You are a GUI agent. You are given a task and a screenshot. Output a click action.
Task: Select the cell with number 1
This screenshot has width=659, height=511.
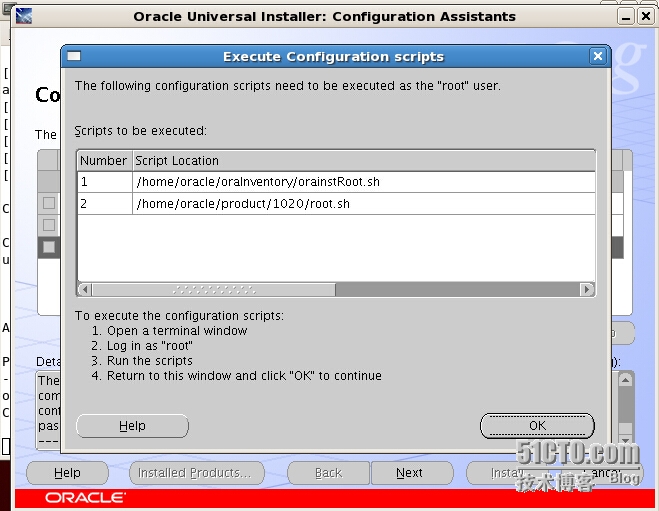point(105,182)
